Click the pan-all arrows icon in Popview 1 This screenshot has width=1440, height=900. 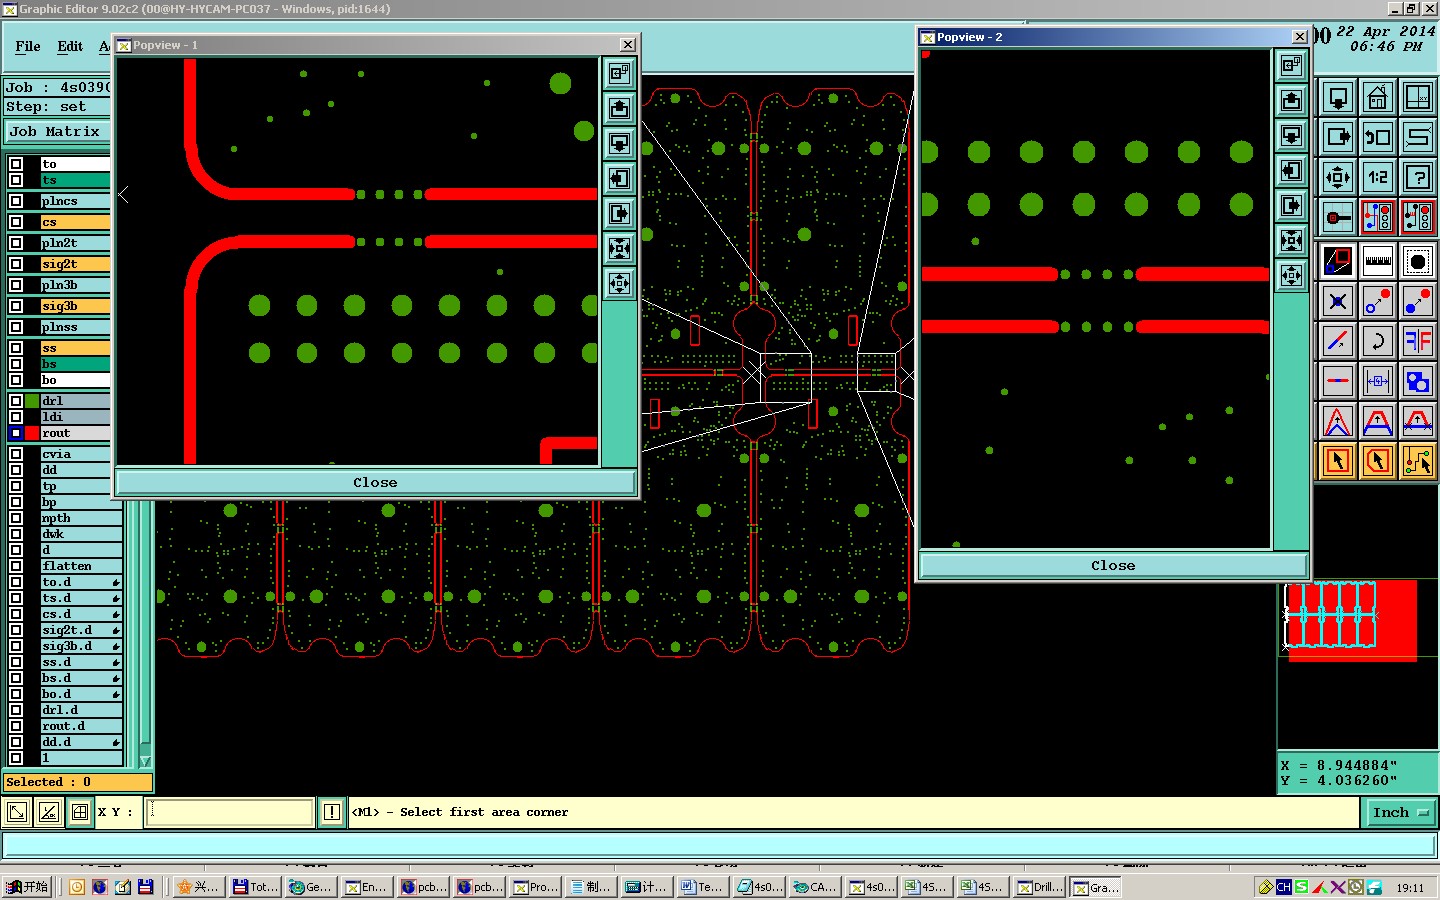[x=619, y=283]
